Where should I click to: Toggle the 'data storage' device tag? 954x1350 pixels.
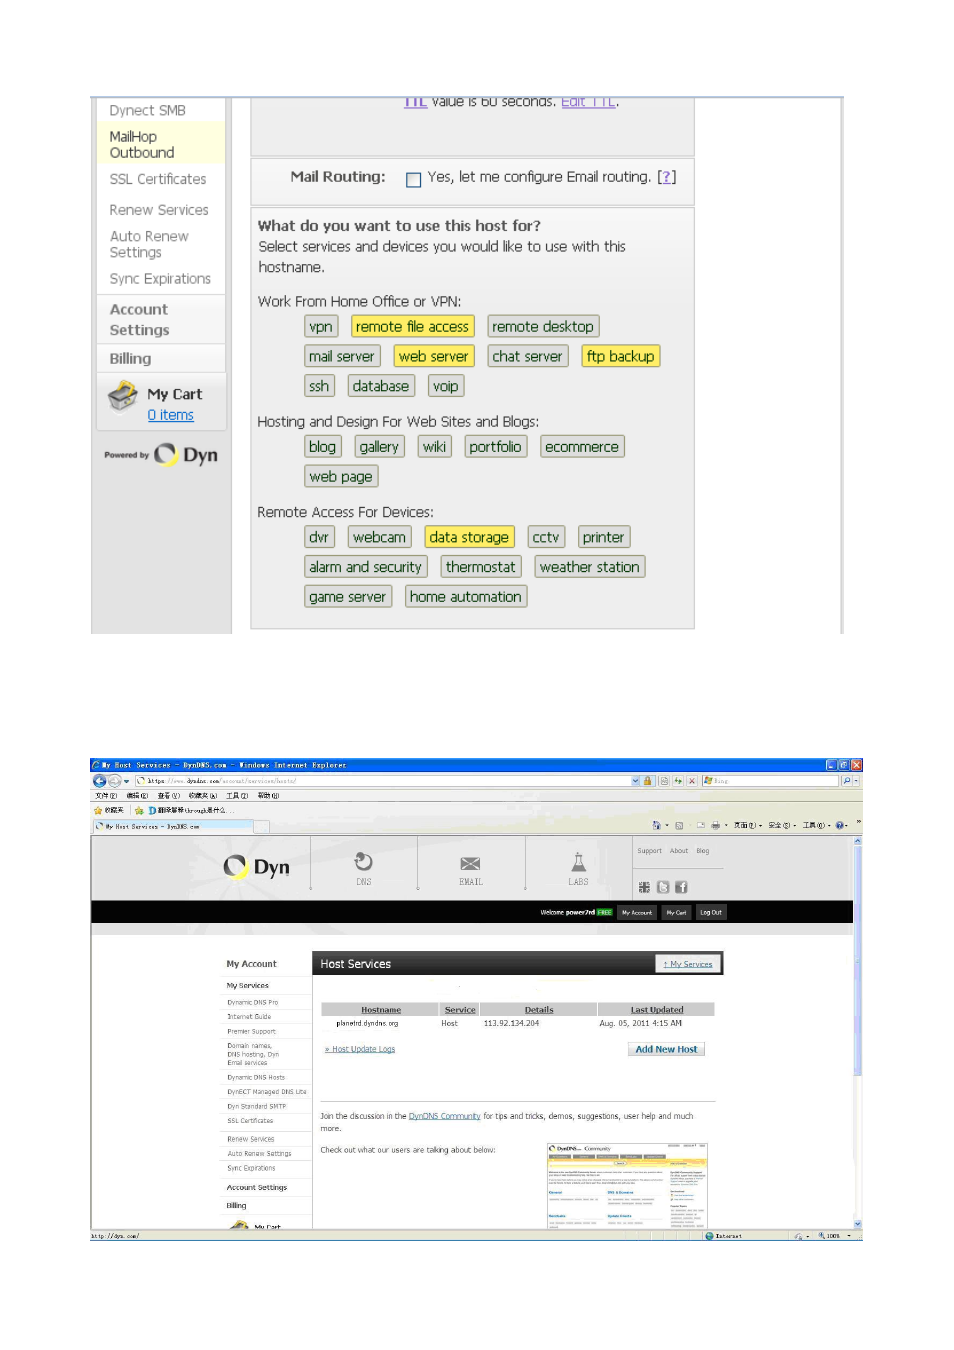click(x=469, y=537)
